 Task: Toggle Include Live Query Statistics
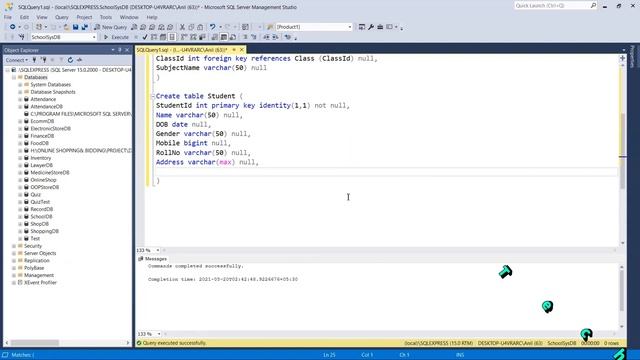click(193, 37)
